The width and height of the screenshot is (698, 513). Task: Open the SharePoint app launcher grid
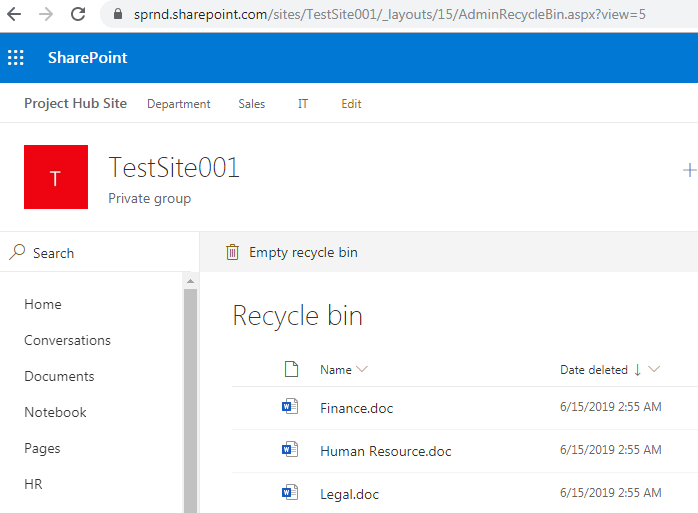pos(16,58)
